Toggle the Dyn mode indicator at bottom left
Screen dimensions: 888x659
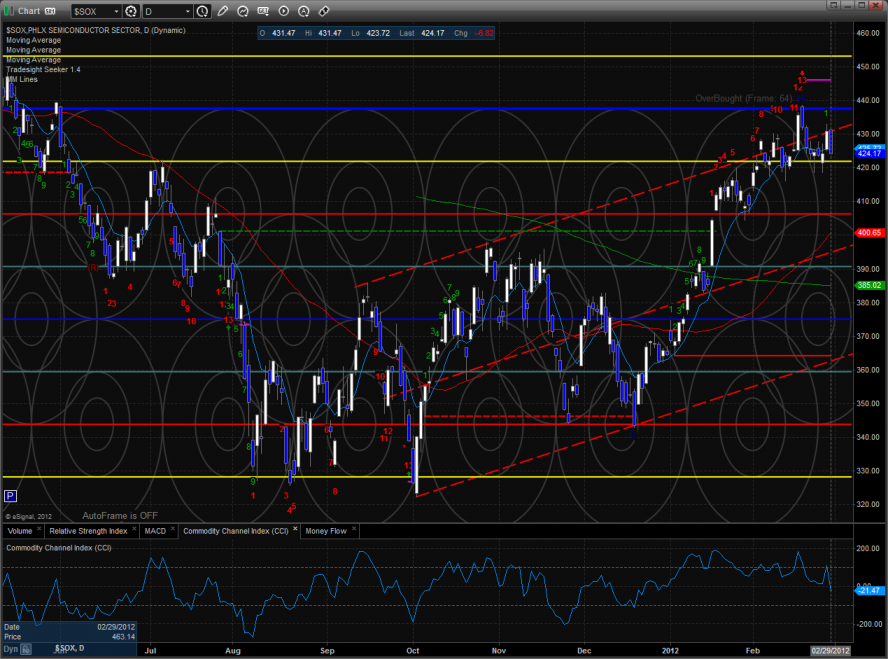click(x=11, y=649)
